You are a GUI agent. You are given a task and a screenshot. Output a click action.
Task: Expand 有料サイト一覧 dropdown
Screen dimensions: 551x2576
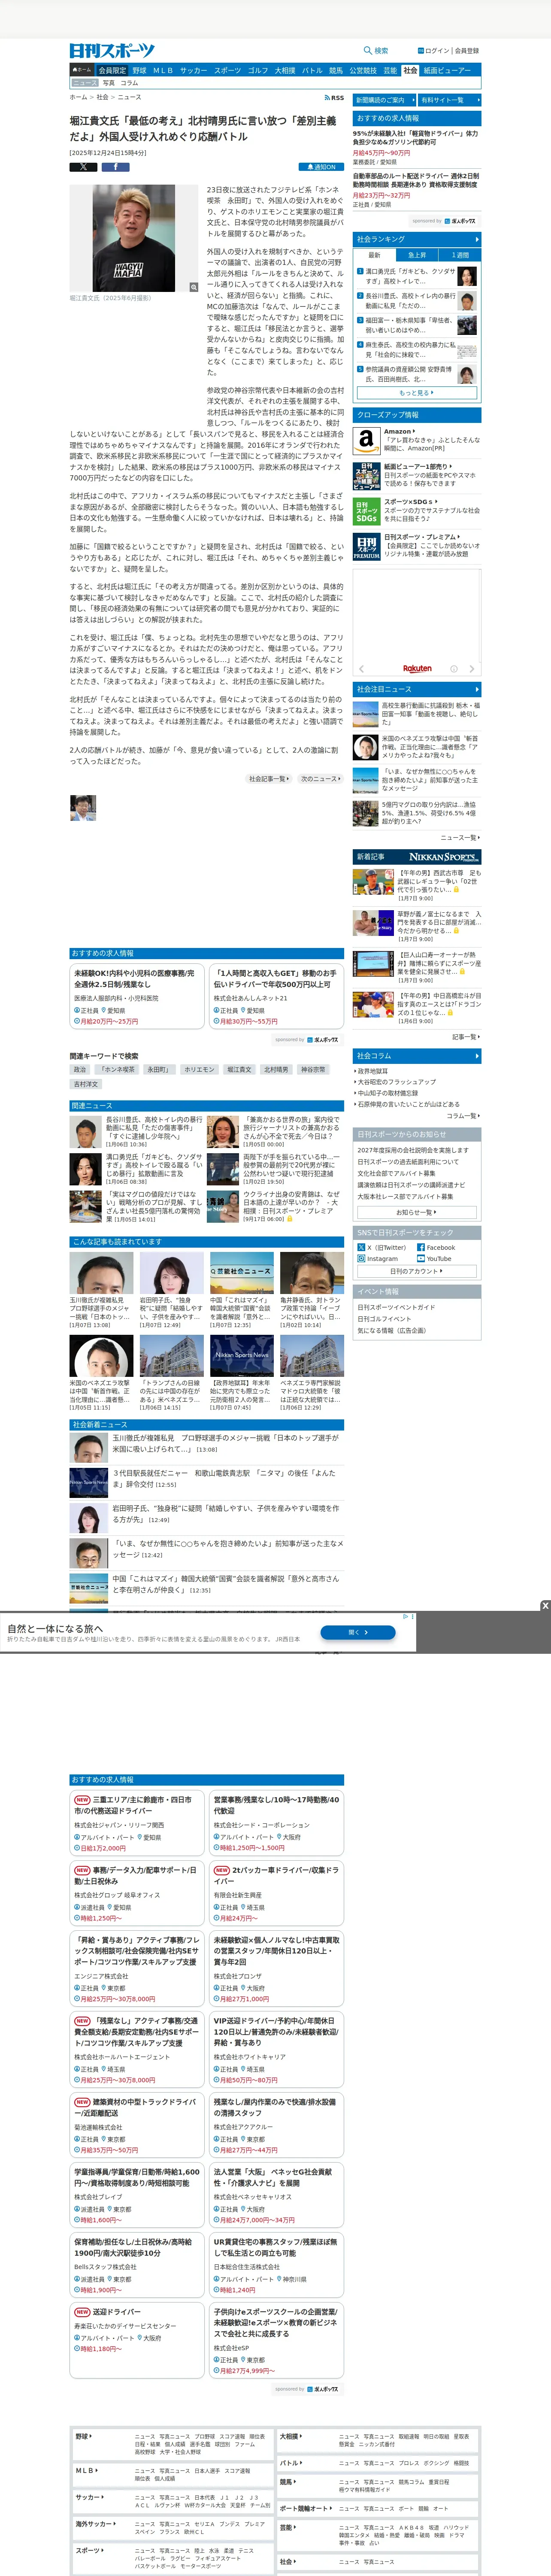coord(449,100)
